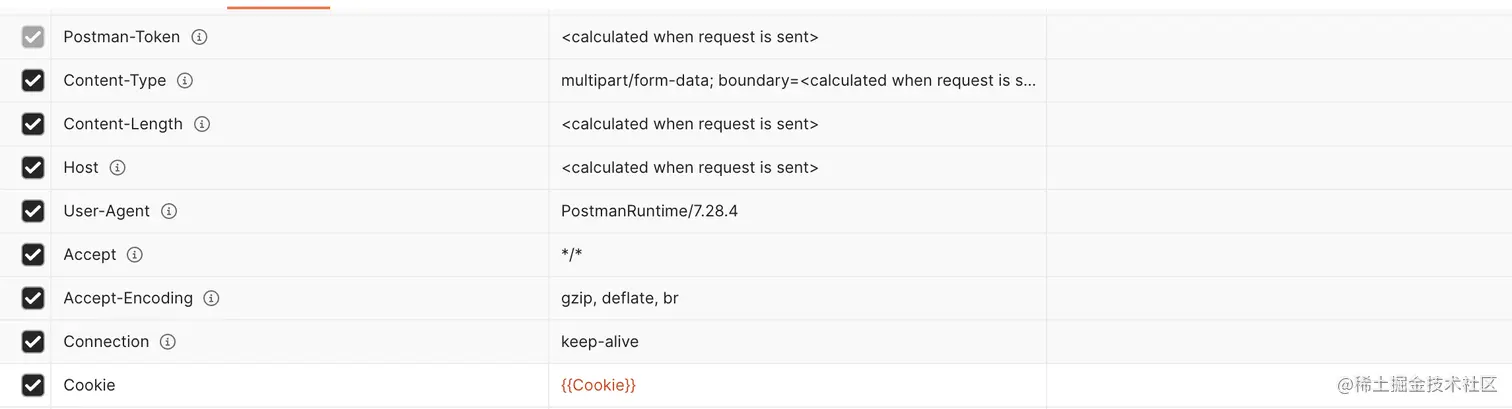
Task: Click info icon next to Postman-Token
Action: pos(199,37)
